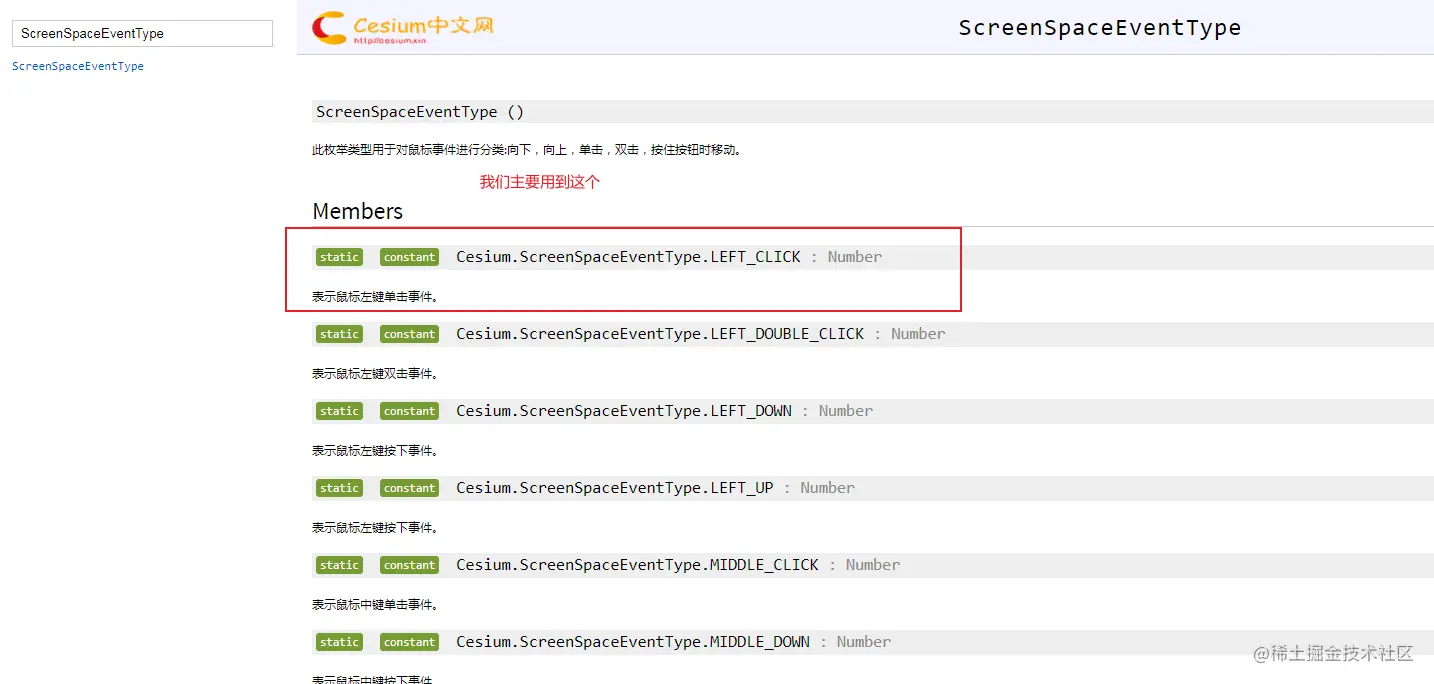Click the Number type of LEFT_UP
Image resolution: width=1434 pixels, height=684 pixels.
click(828, 488)
